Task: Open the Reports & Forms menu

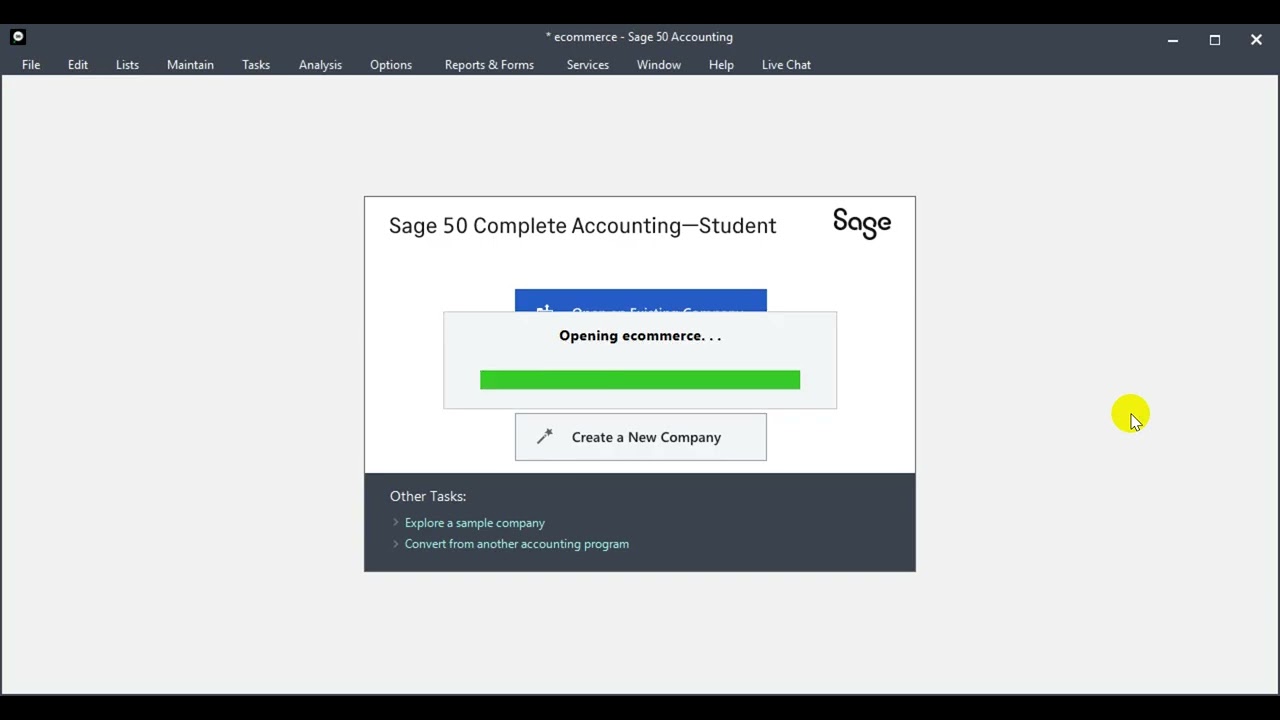Action: coord(489,65)
